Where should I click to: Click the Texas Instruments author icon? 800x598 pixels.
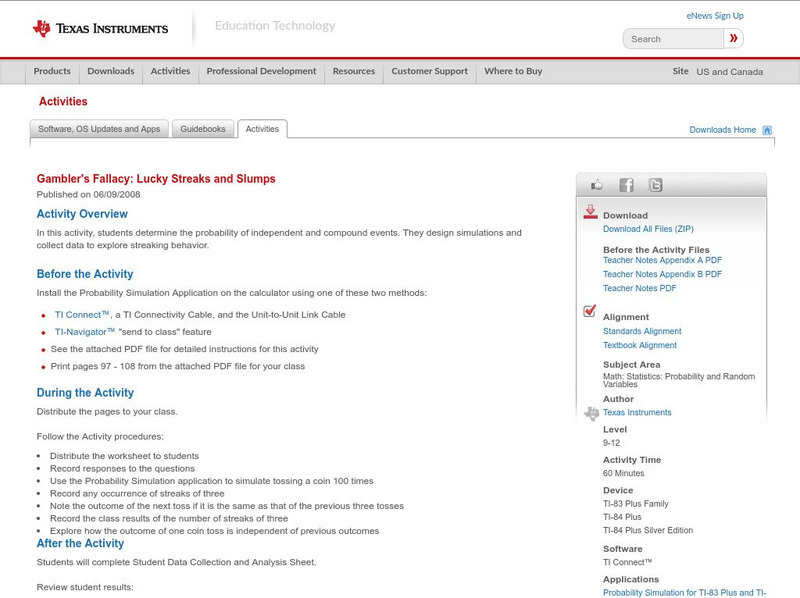click(590, 412)
